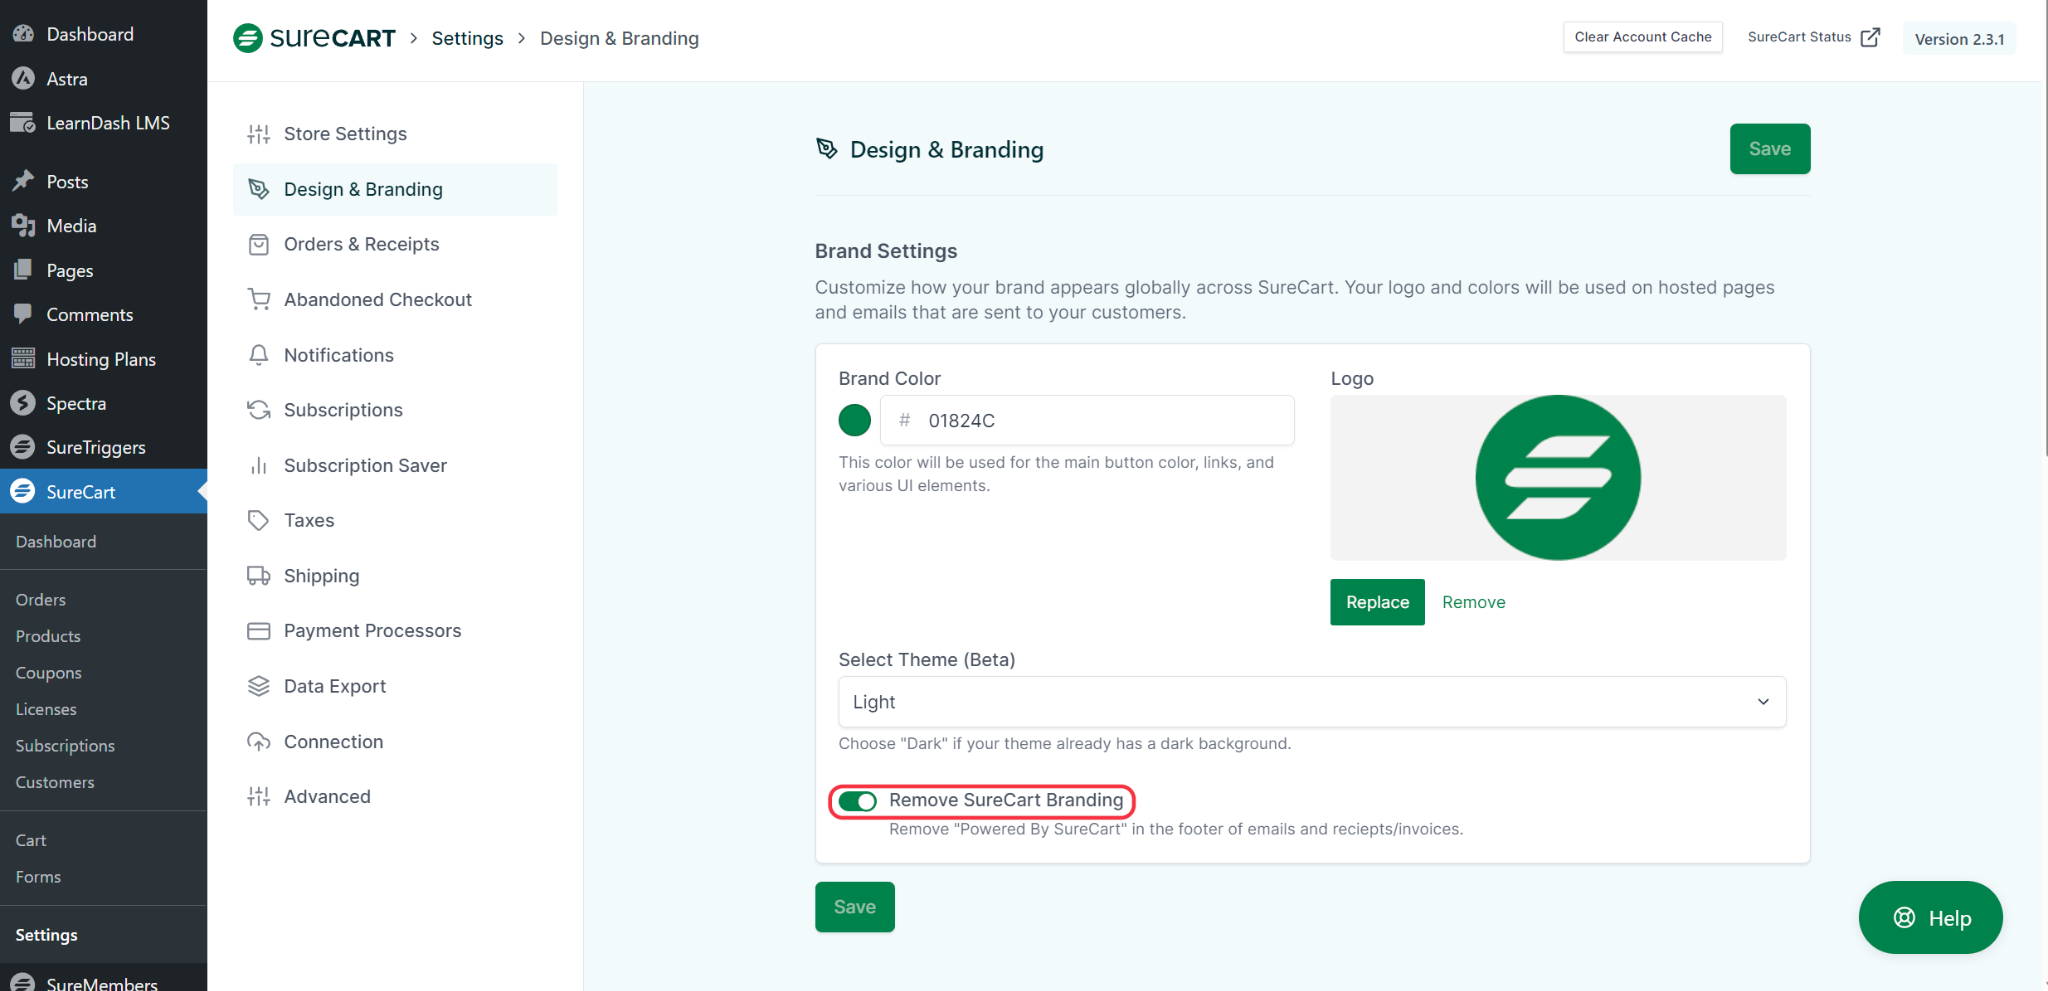Click the Posts pin icon
Image resolution: width=2048 pixels, height=991 pixels.
coord(23,181)
